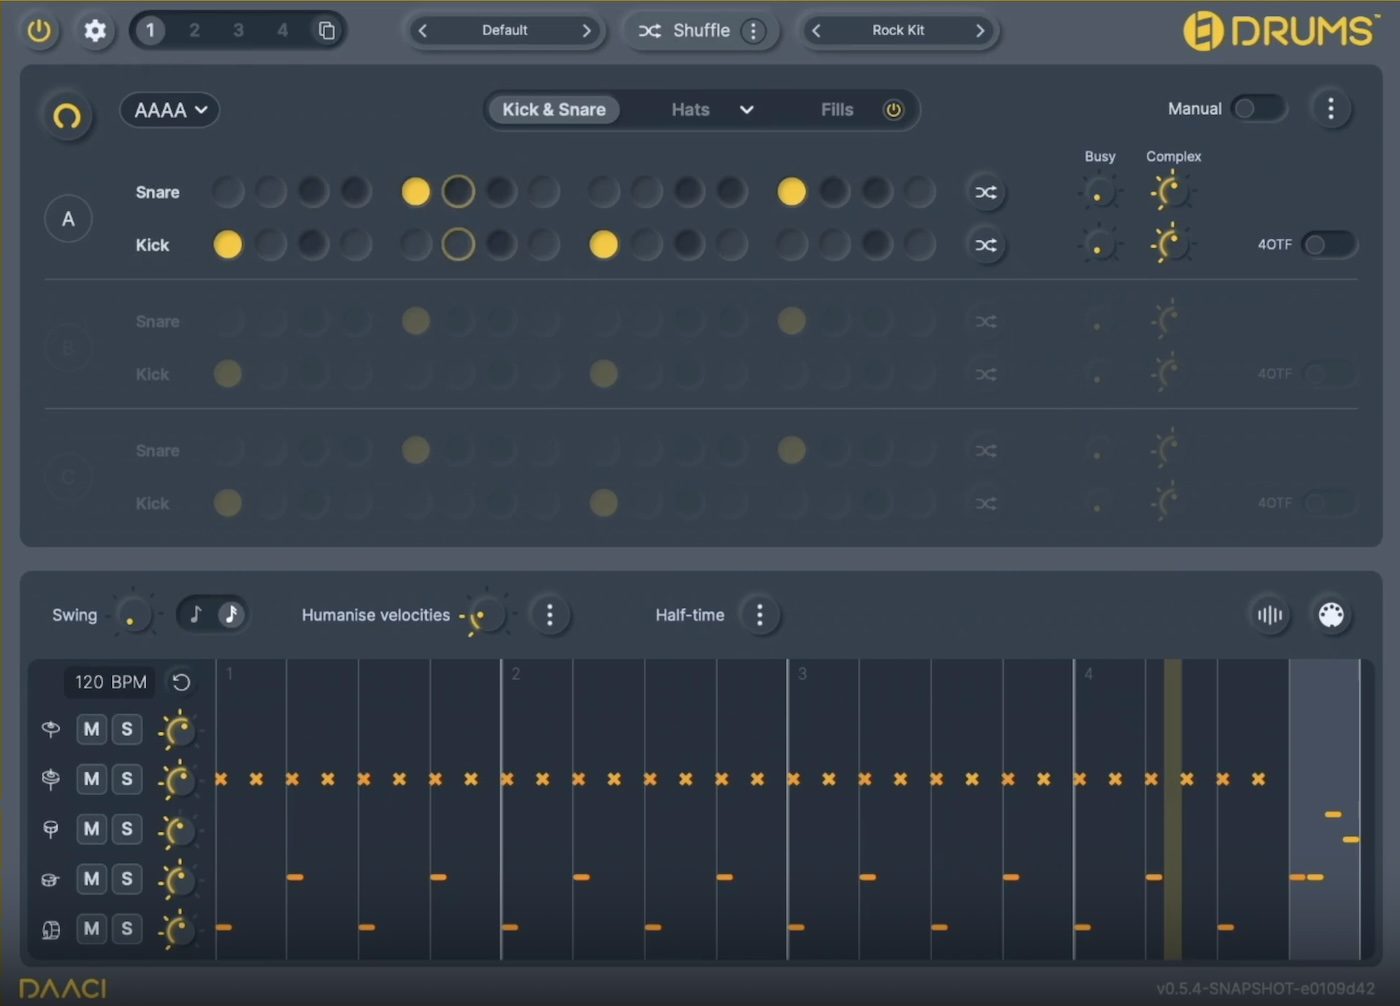Mute the top cymbal track with its M button
Screen dimensions: 1400x1006
91,729
